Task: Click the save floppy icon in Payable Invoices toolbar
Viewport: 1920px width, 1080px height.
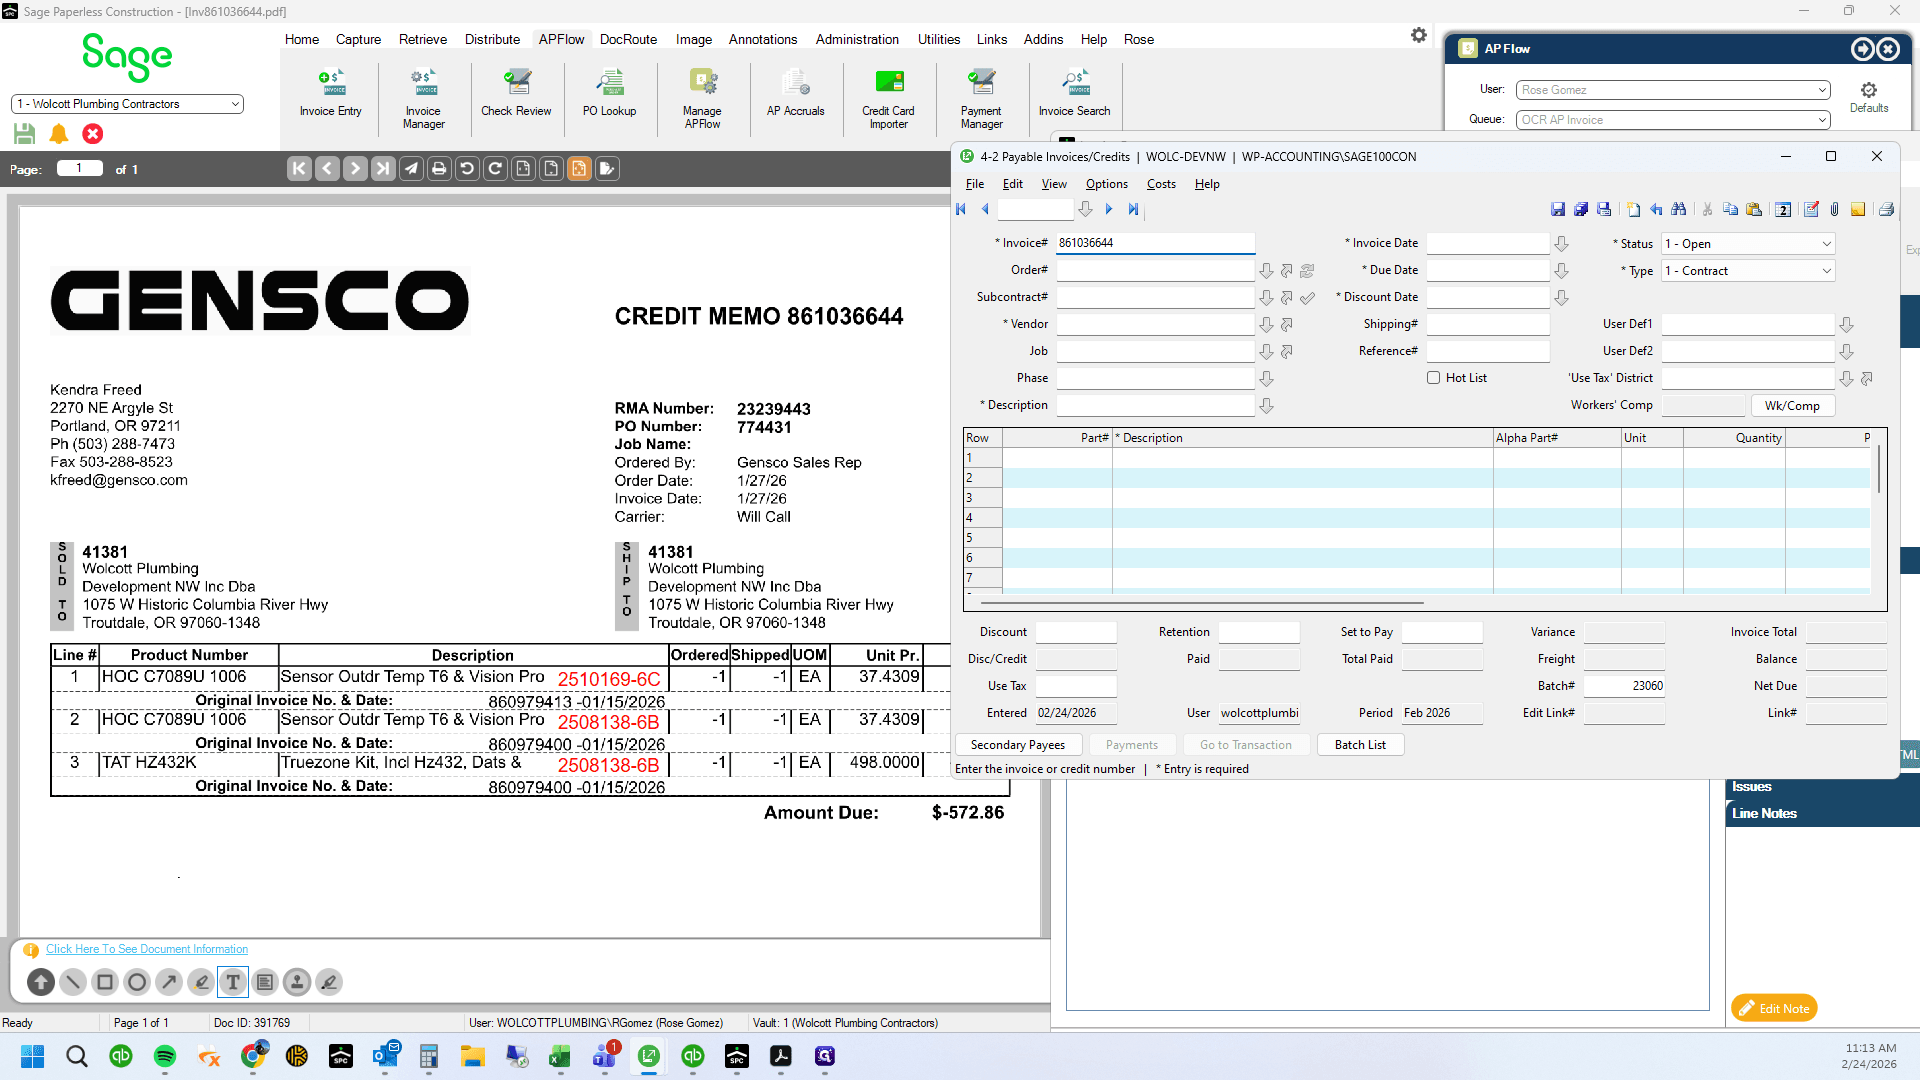Action: pyautogui.click(x=1557, y=210)
